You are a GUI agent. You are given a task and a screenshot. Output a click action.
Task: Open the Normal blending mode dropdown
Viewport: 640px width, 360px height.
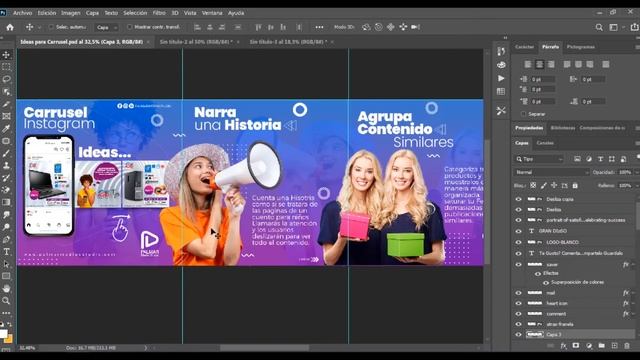pyautogui.click(x=551, y=172)
